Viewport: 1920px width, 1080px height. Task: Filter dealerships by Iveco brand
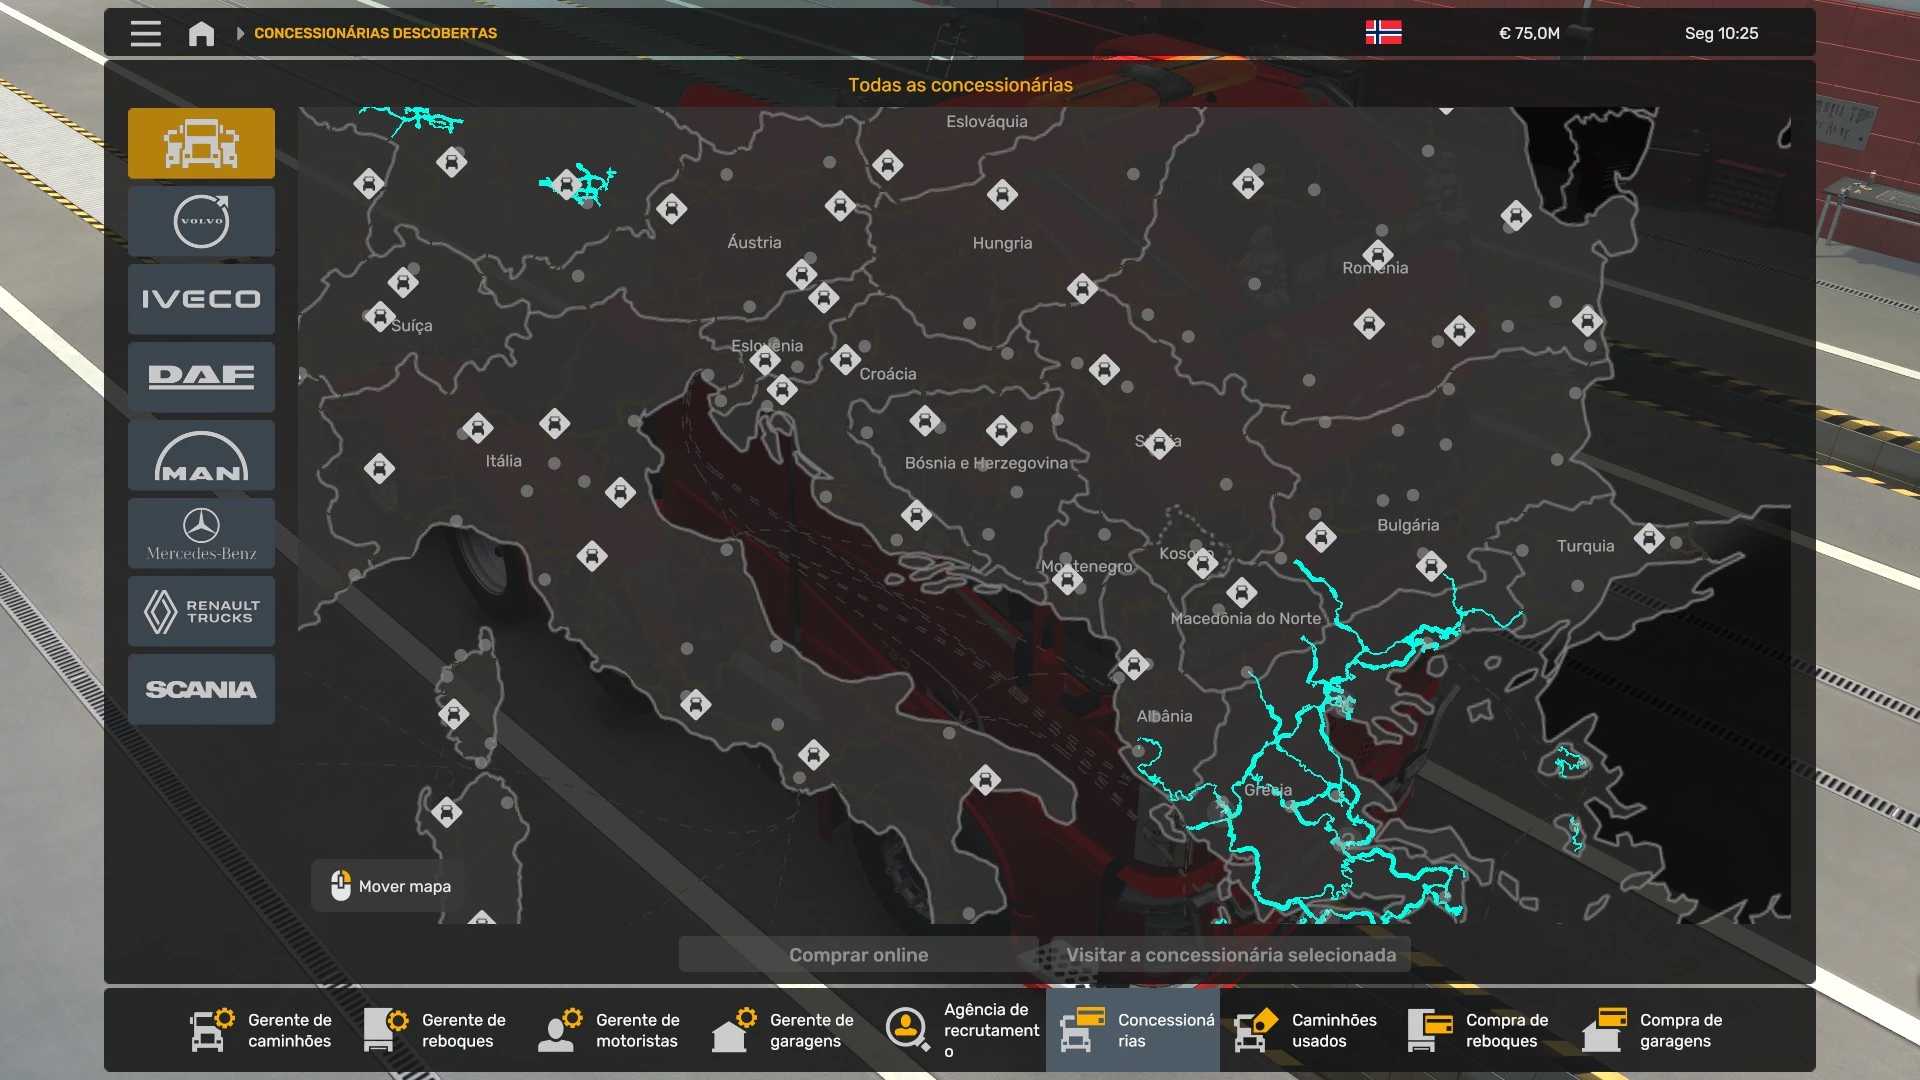[201, 299]
